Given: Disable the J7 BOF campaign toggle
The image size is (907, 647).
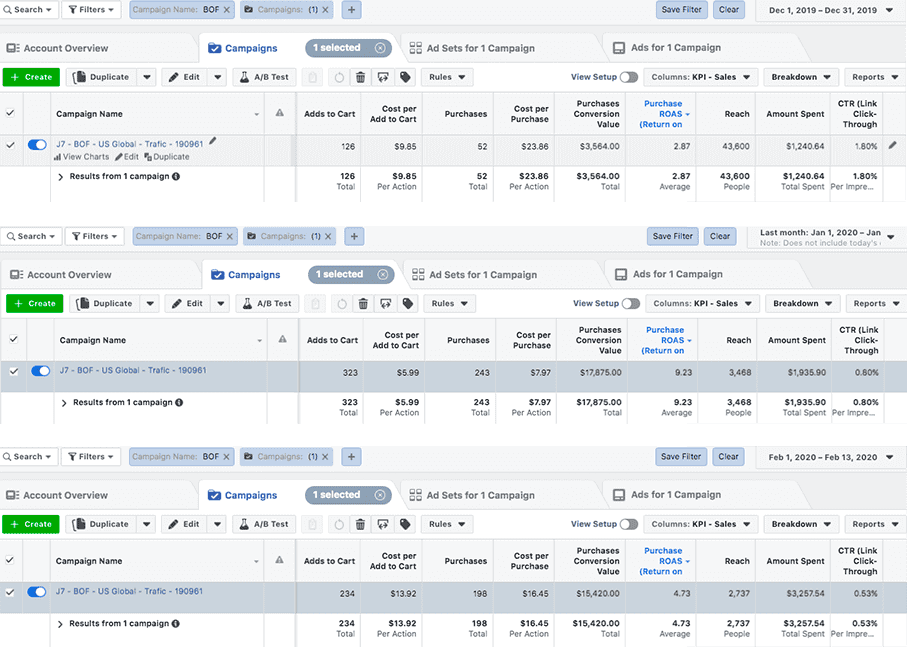Looking at the screenshot, I should click(37, 143).
